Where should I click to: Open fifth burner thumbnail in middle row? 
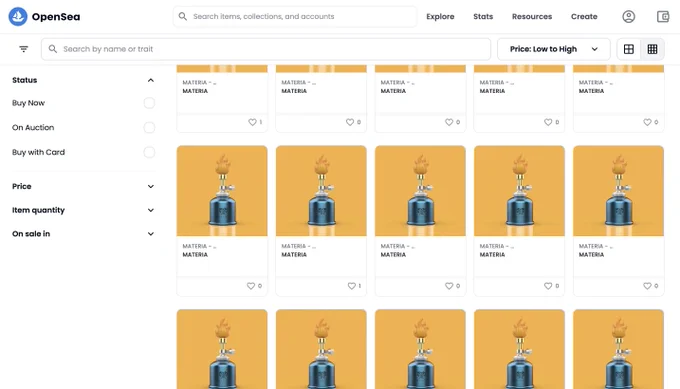tap(618, 191)
